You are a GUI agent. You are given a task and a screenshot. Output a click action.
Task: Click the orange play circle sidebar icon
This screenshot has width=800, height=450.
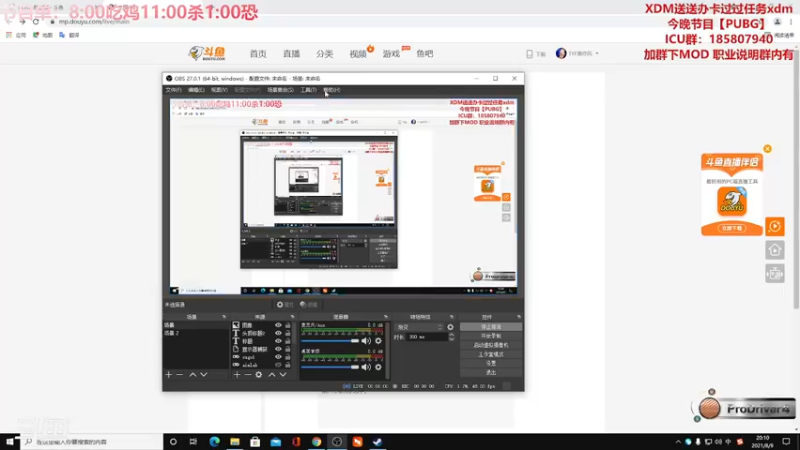pyautogui.click(x=774, y=227)
